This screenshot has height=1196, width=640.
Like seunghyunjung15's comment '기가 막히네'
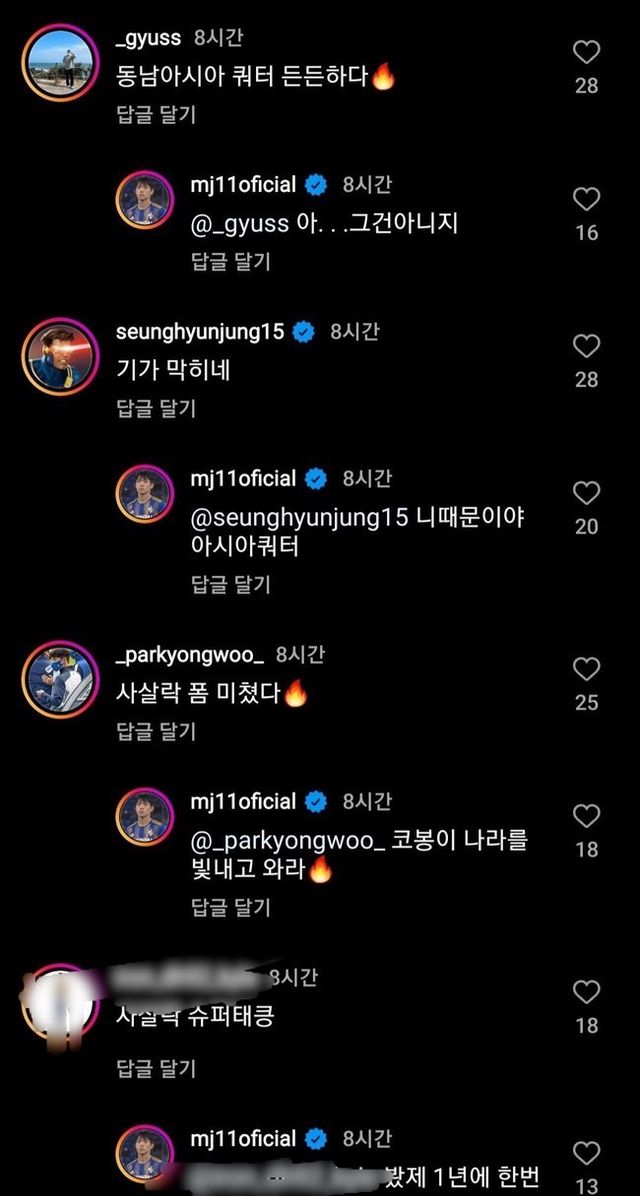click(x=586, y=347)
